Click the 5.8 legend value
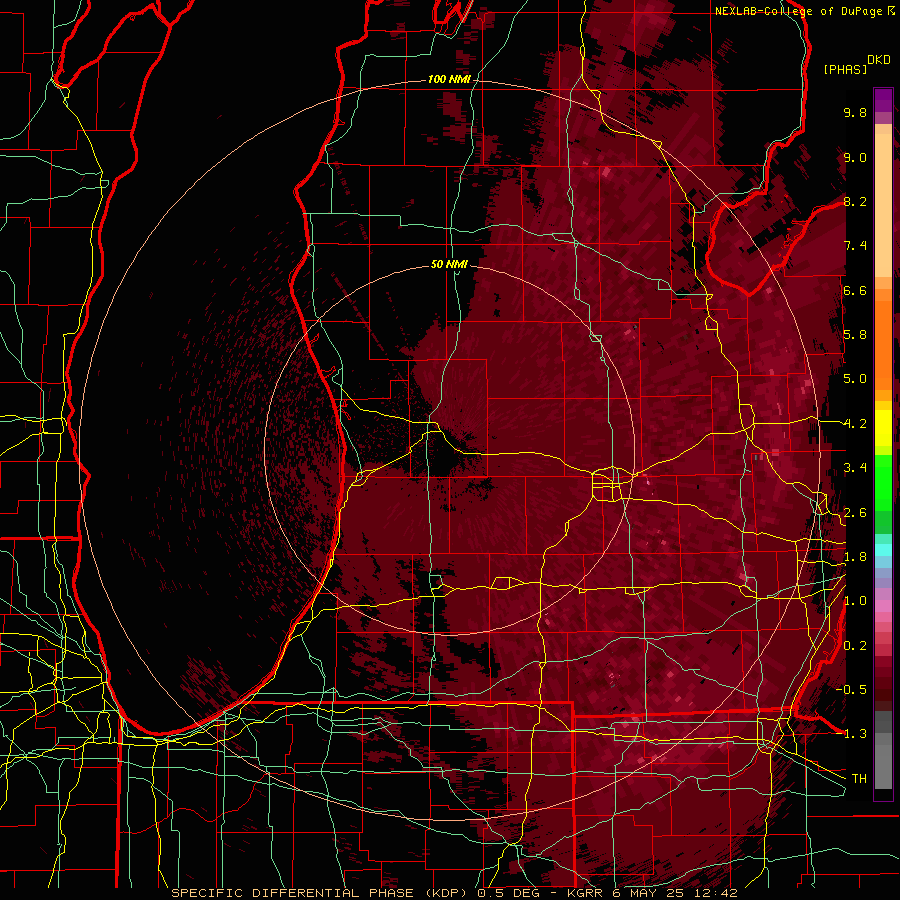 855,335
